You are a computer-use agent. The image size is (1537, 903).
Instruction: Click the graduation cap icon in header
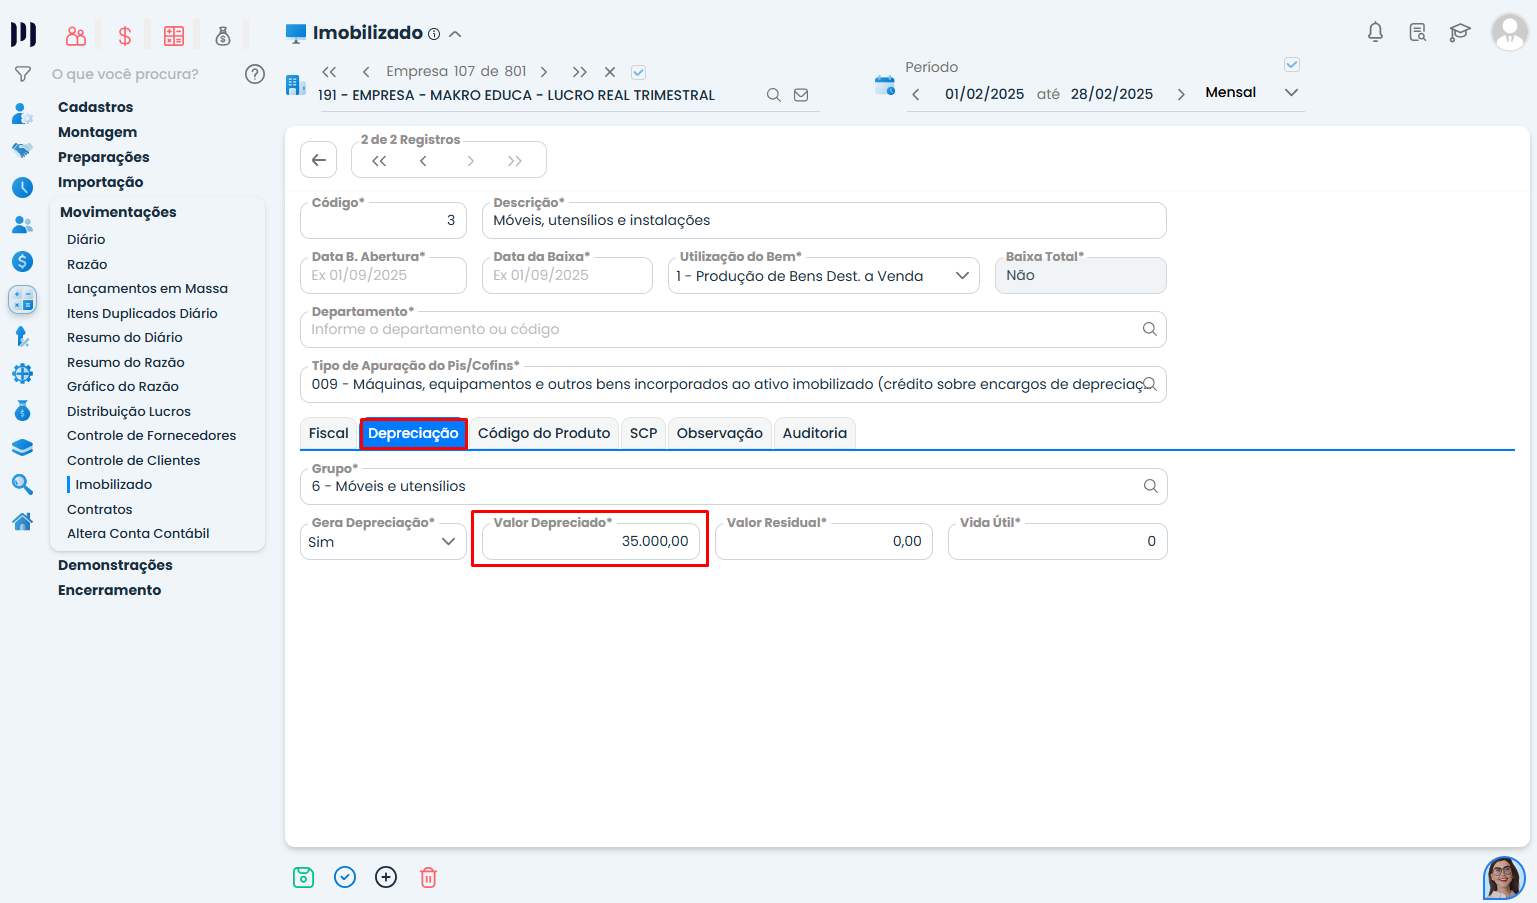click(x=1459, y=32)
